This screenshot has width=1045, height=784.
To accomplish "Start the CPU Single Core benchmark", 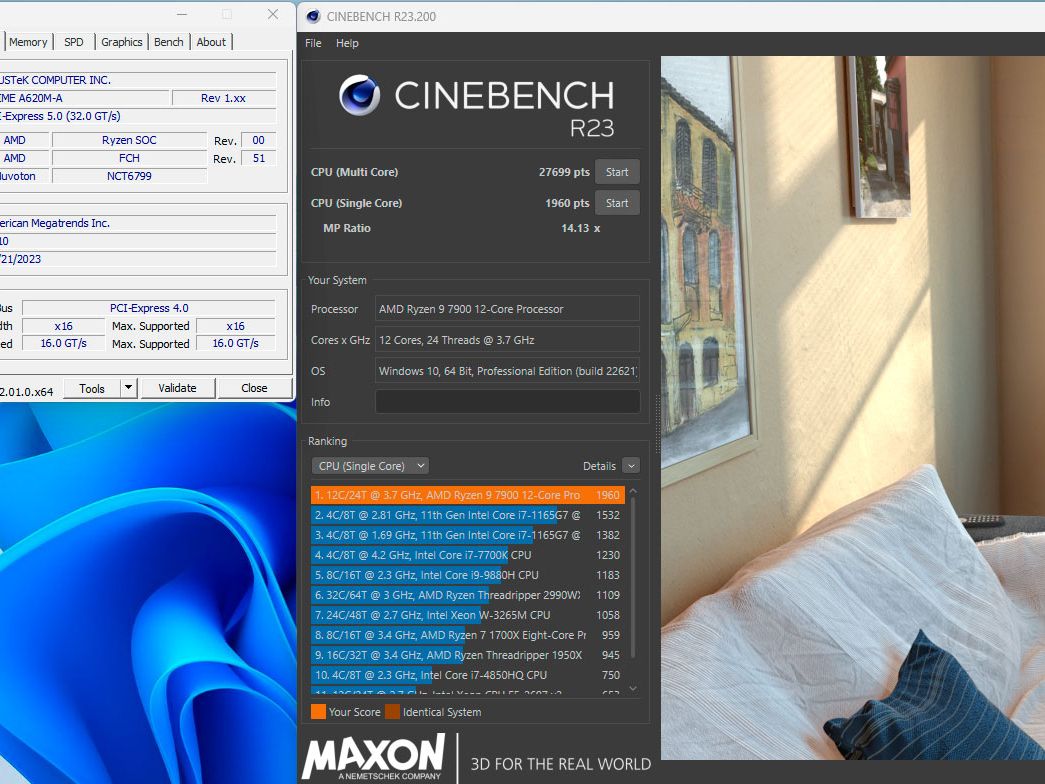I will [617, 202].
